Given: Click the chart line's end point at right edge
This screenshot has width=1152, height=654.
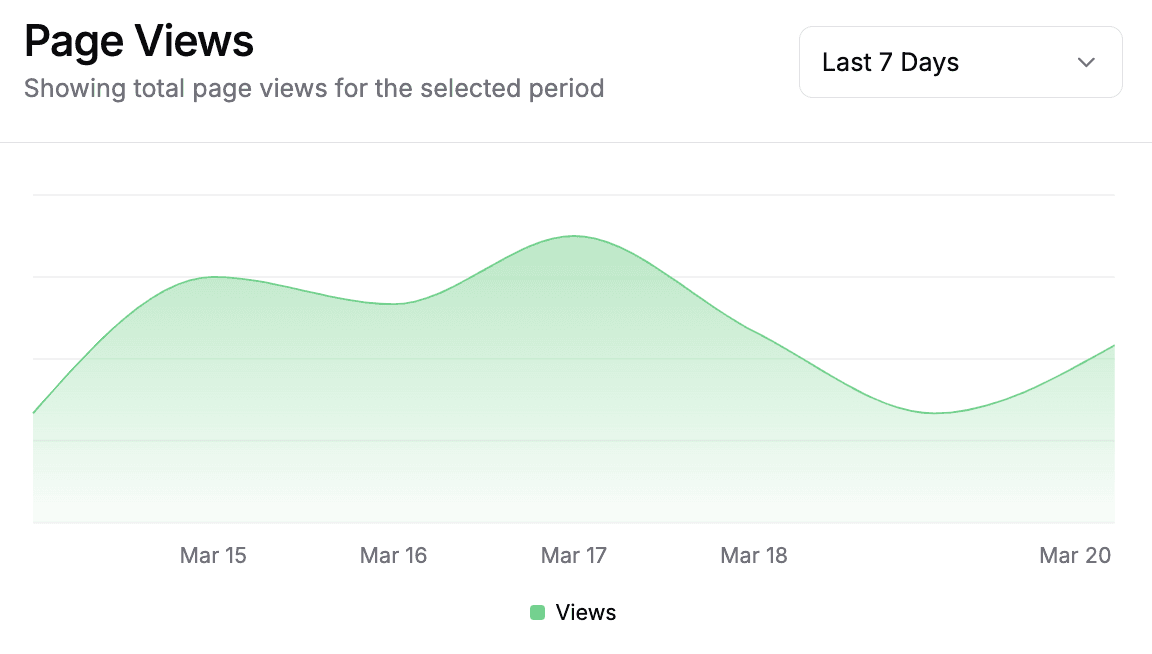Looking at the screenshot, I should 1113,346.
